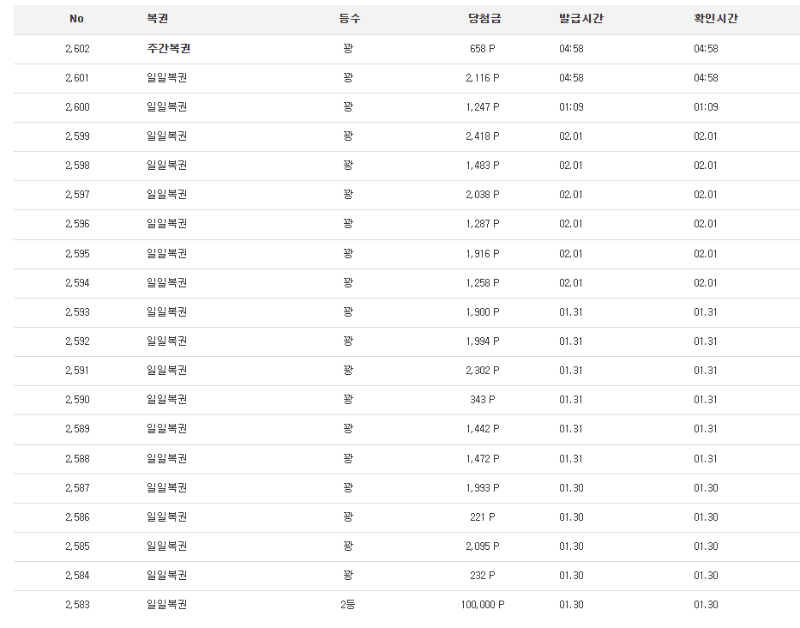Select row number 2,600
Viewport: 800px width, 628px height.
pyautogui.click(x=77, y=107)
